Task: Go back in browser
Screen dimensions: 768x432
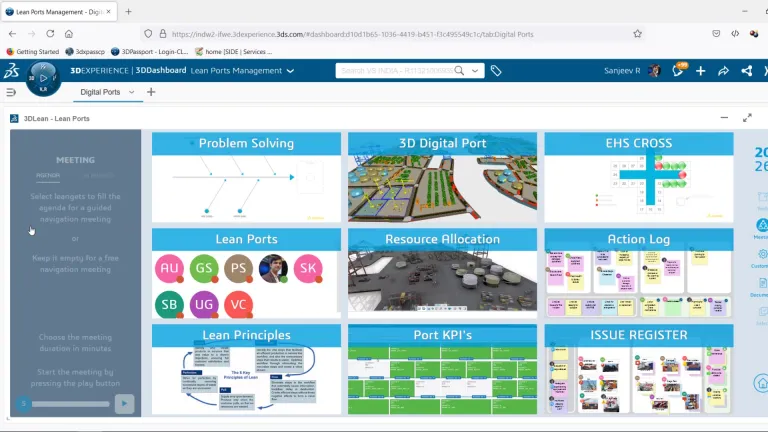Action: point(12,34)
